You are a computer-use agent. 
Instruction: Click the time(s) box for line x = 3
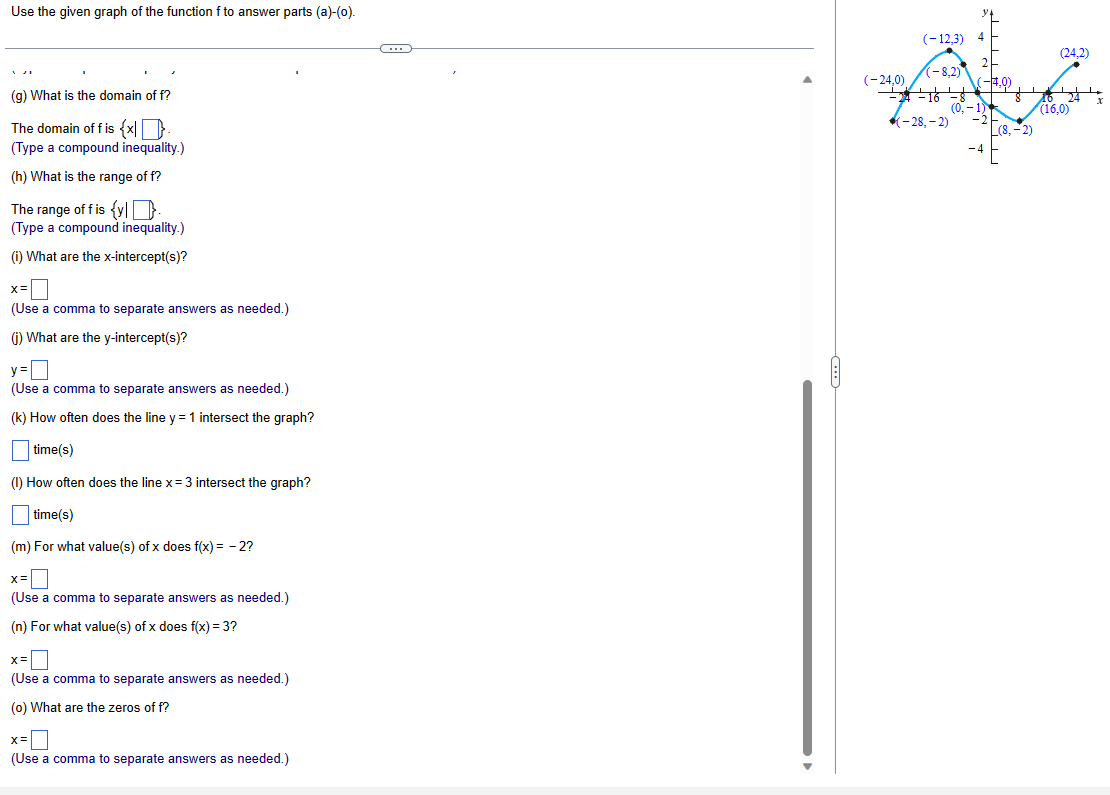pos(19,514)
